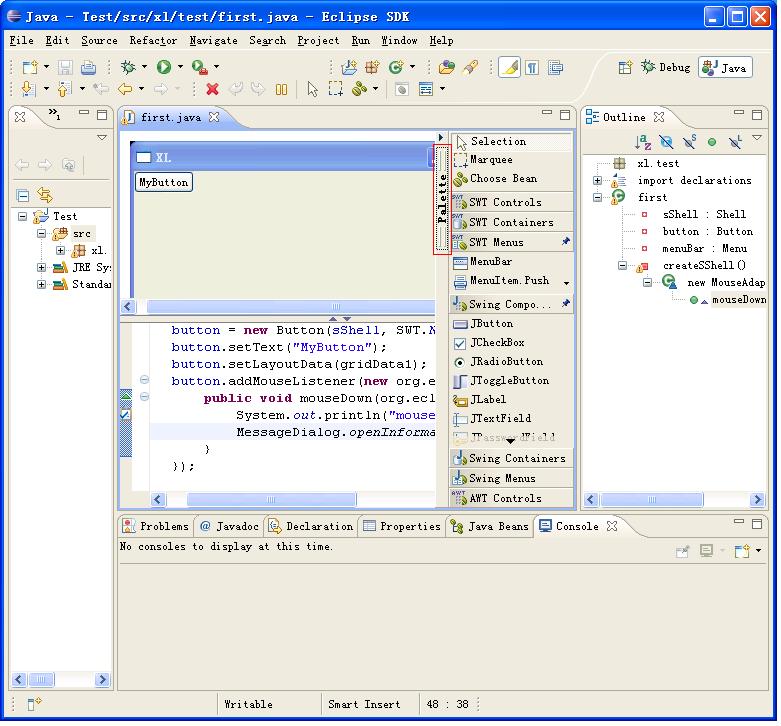
Task: Select sShell : Shell field in Outline
Action: click(704, 215)
